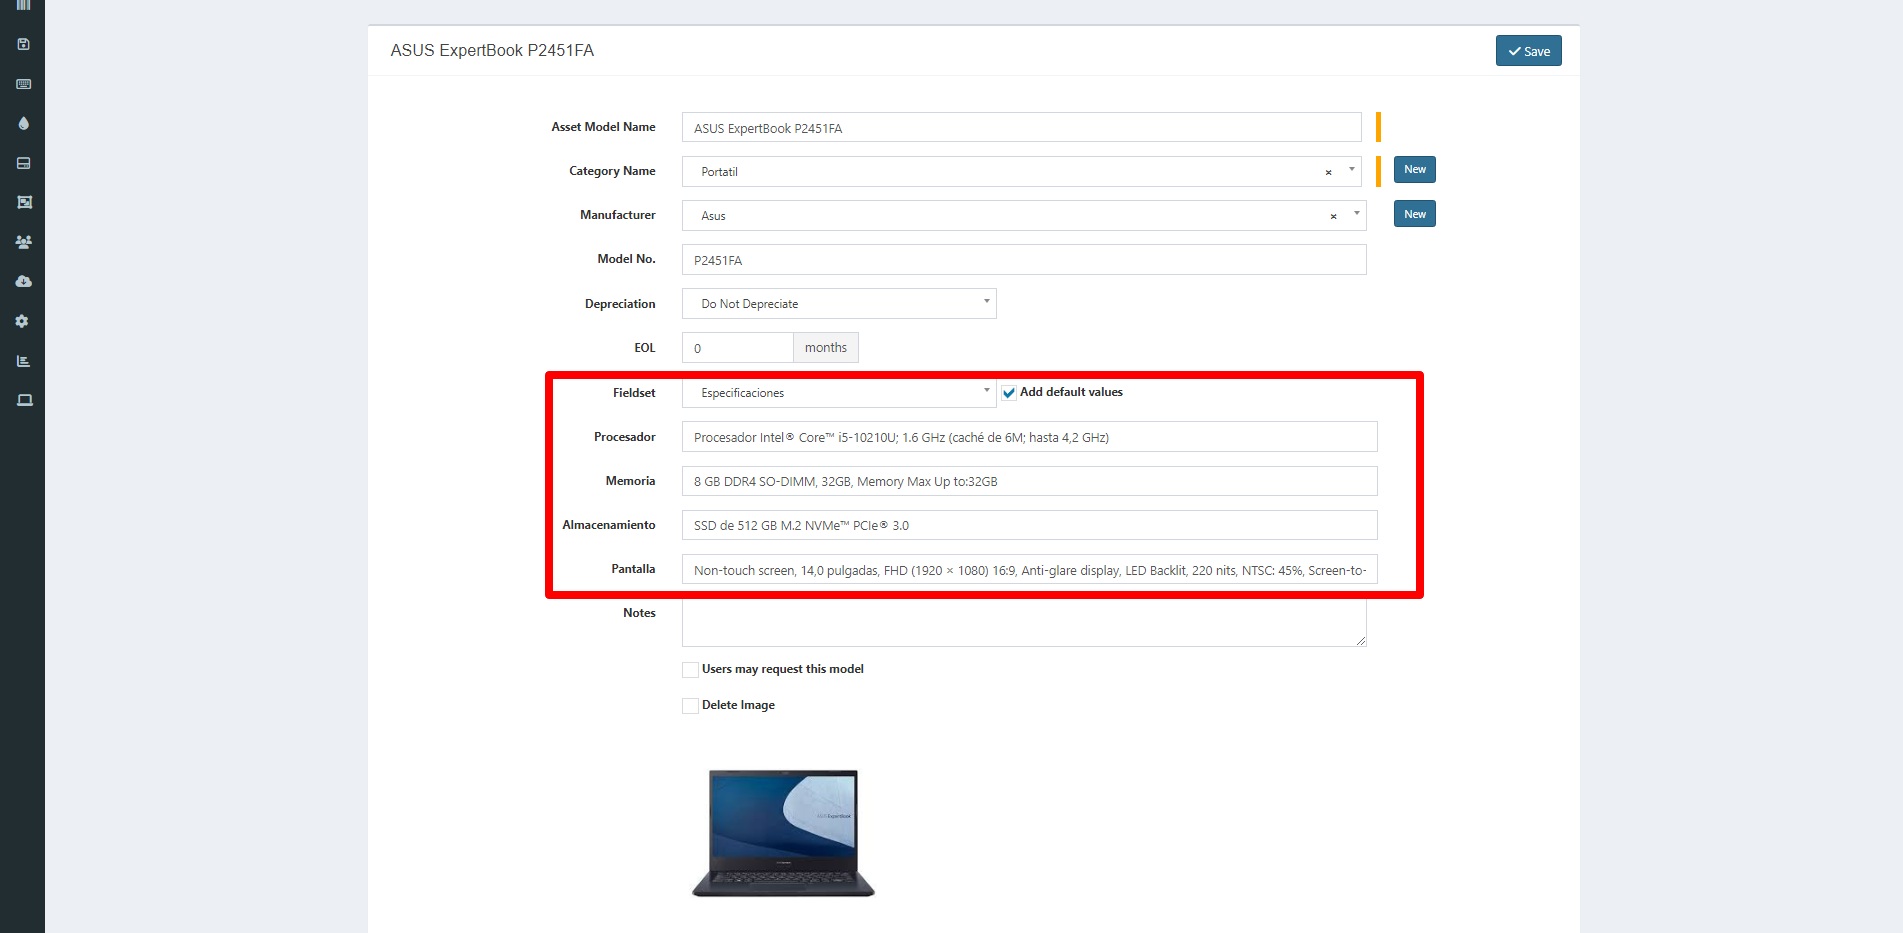Clear the Asus selection with the x

(x=1332, y=216)
